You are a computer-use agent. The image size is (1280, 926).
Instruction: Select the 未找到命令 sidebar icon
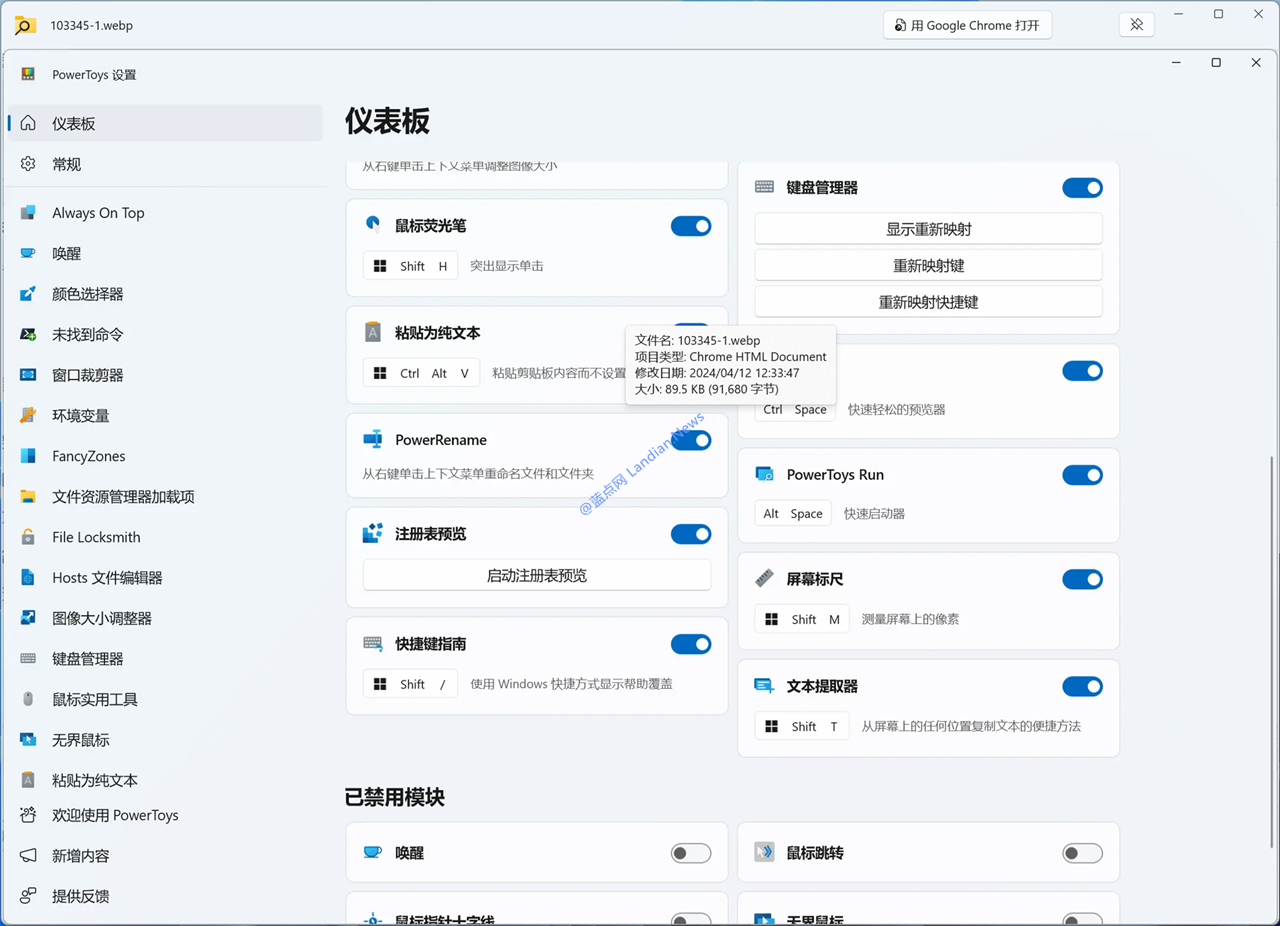(x=28, y=335)
